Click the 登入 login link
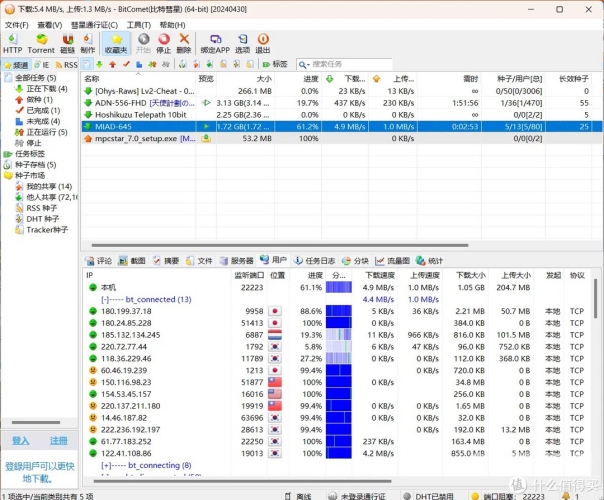 tap(20, 441)
